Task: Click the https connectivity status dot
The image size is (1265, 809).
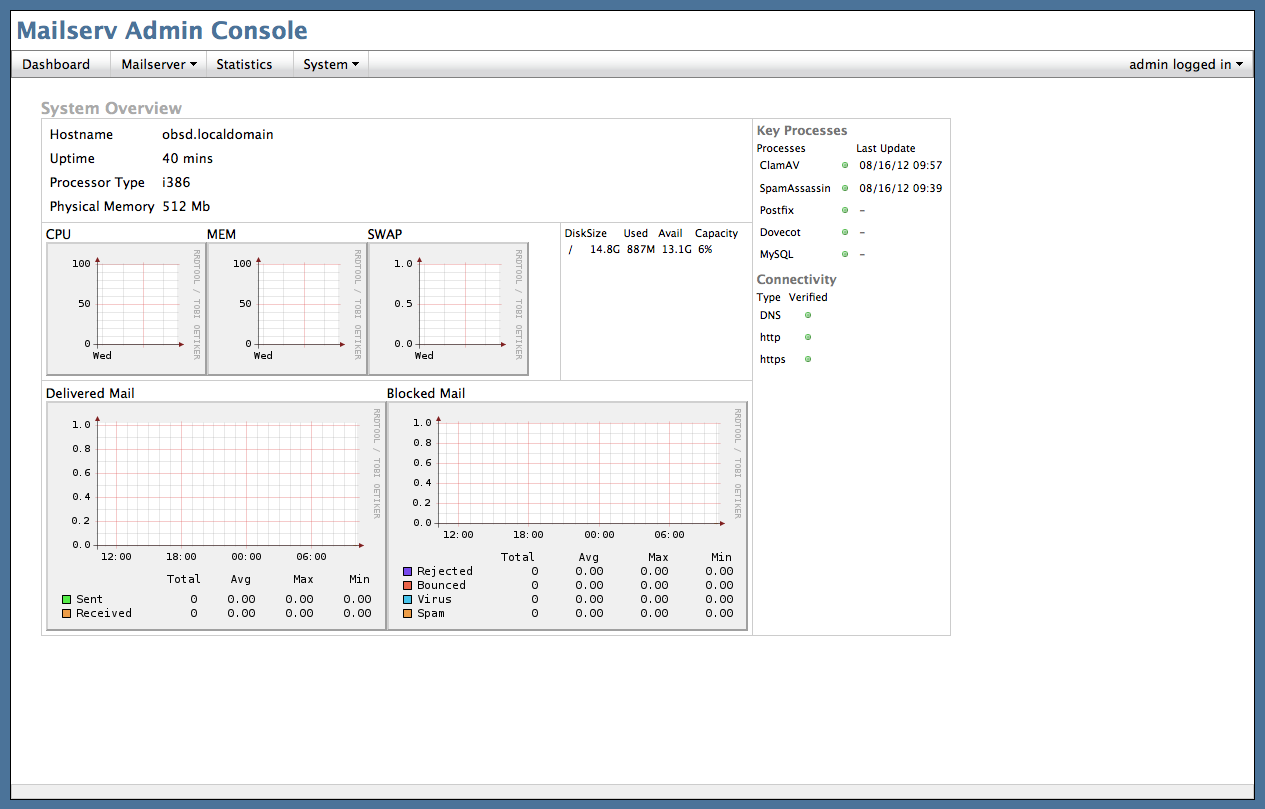Action: pos(808,359)
